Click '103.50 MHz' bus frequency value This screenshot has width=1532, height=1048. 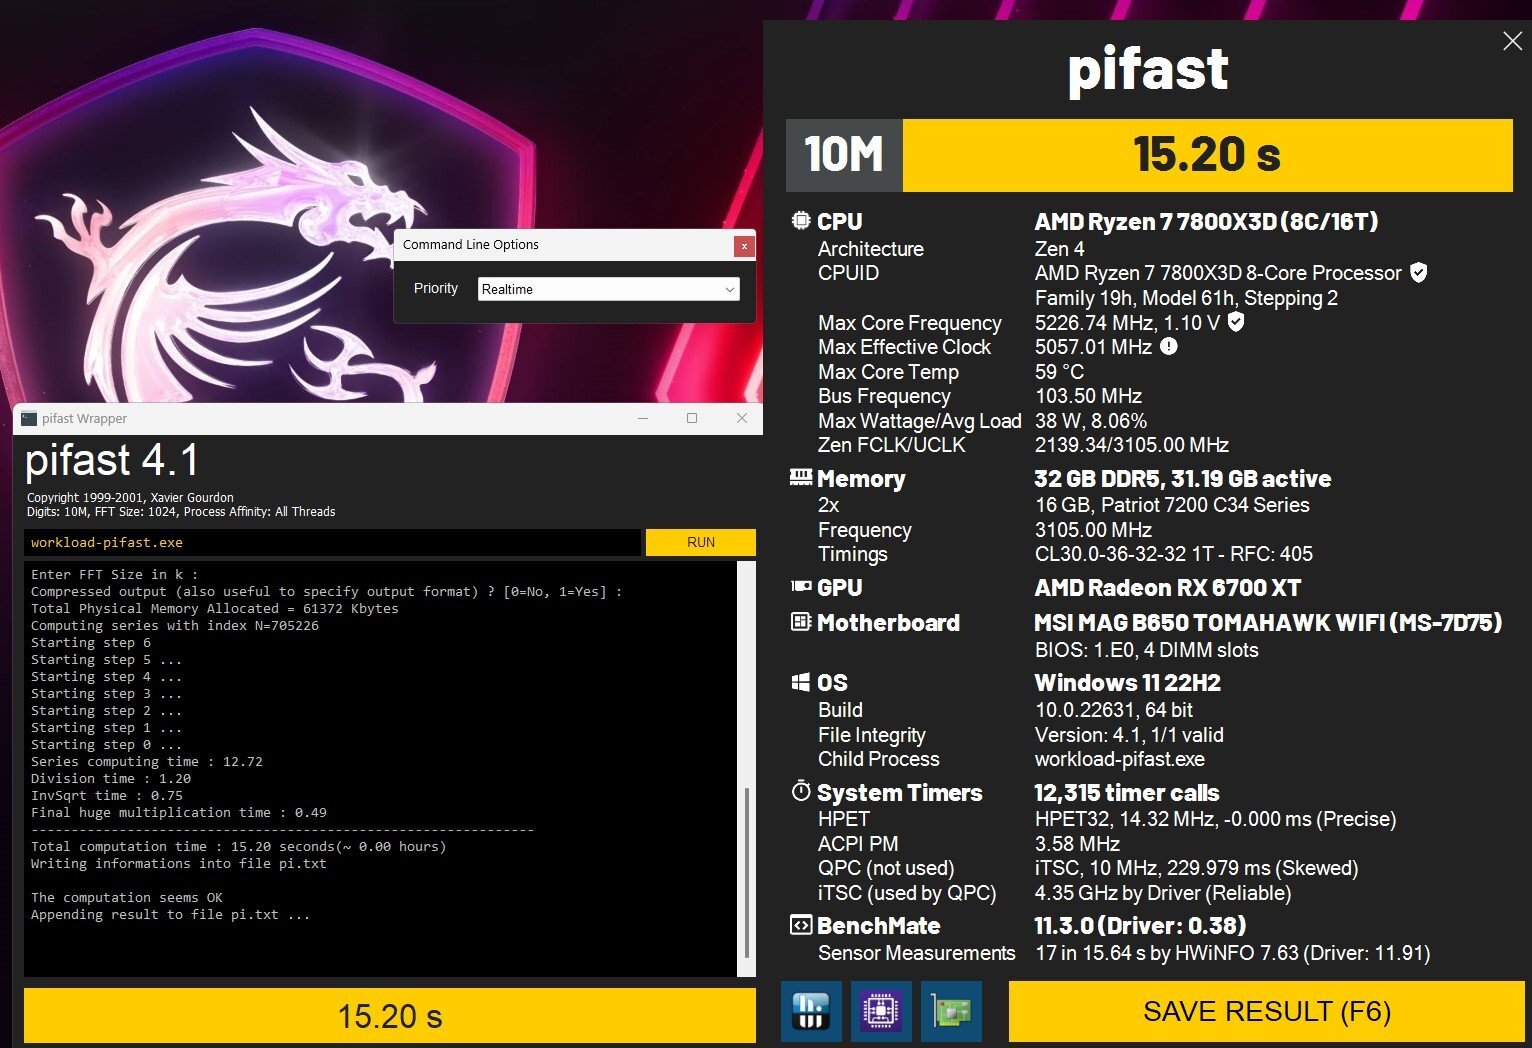[1088, 396]
